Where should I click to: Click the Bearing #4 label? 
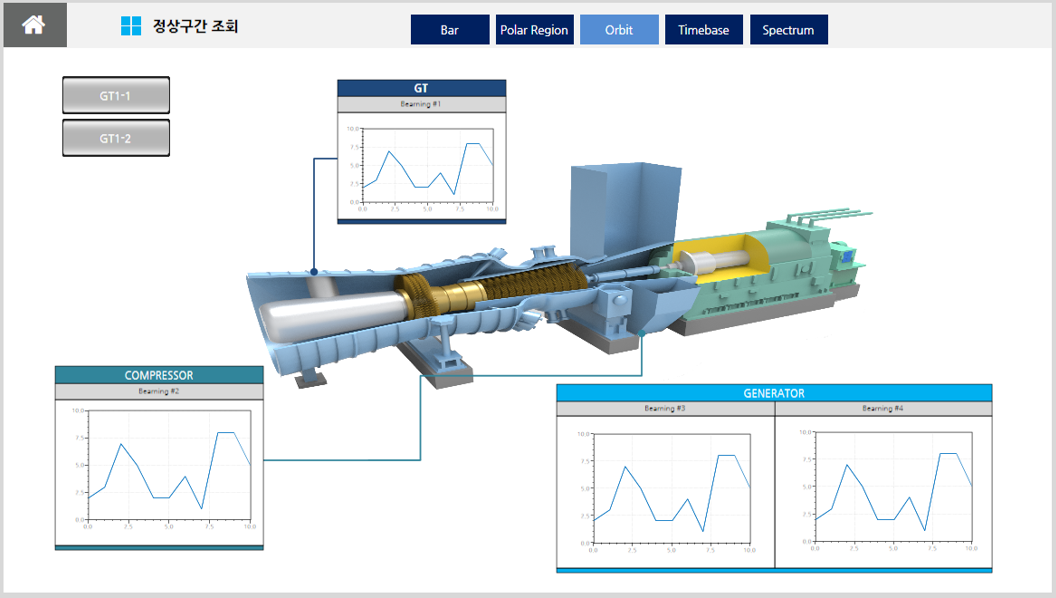click(883, 408)
